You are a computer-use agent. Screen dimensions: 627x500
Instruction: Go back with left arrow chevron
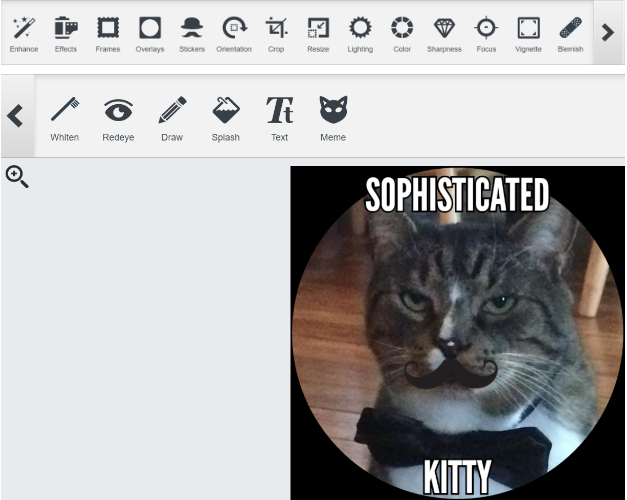pyautogui.click(x=16, y=116)
